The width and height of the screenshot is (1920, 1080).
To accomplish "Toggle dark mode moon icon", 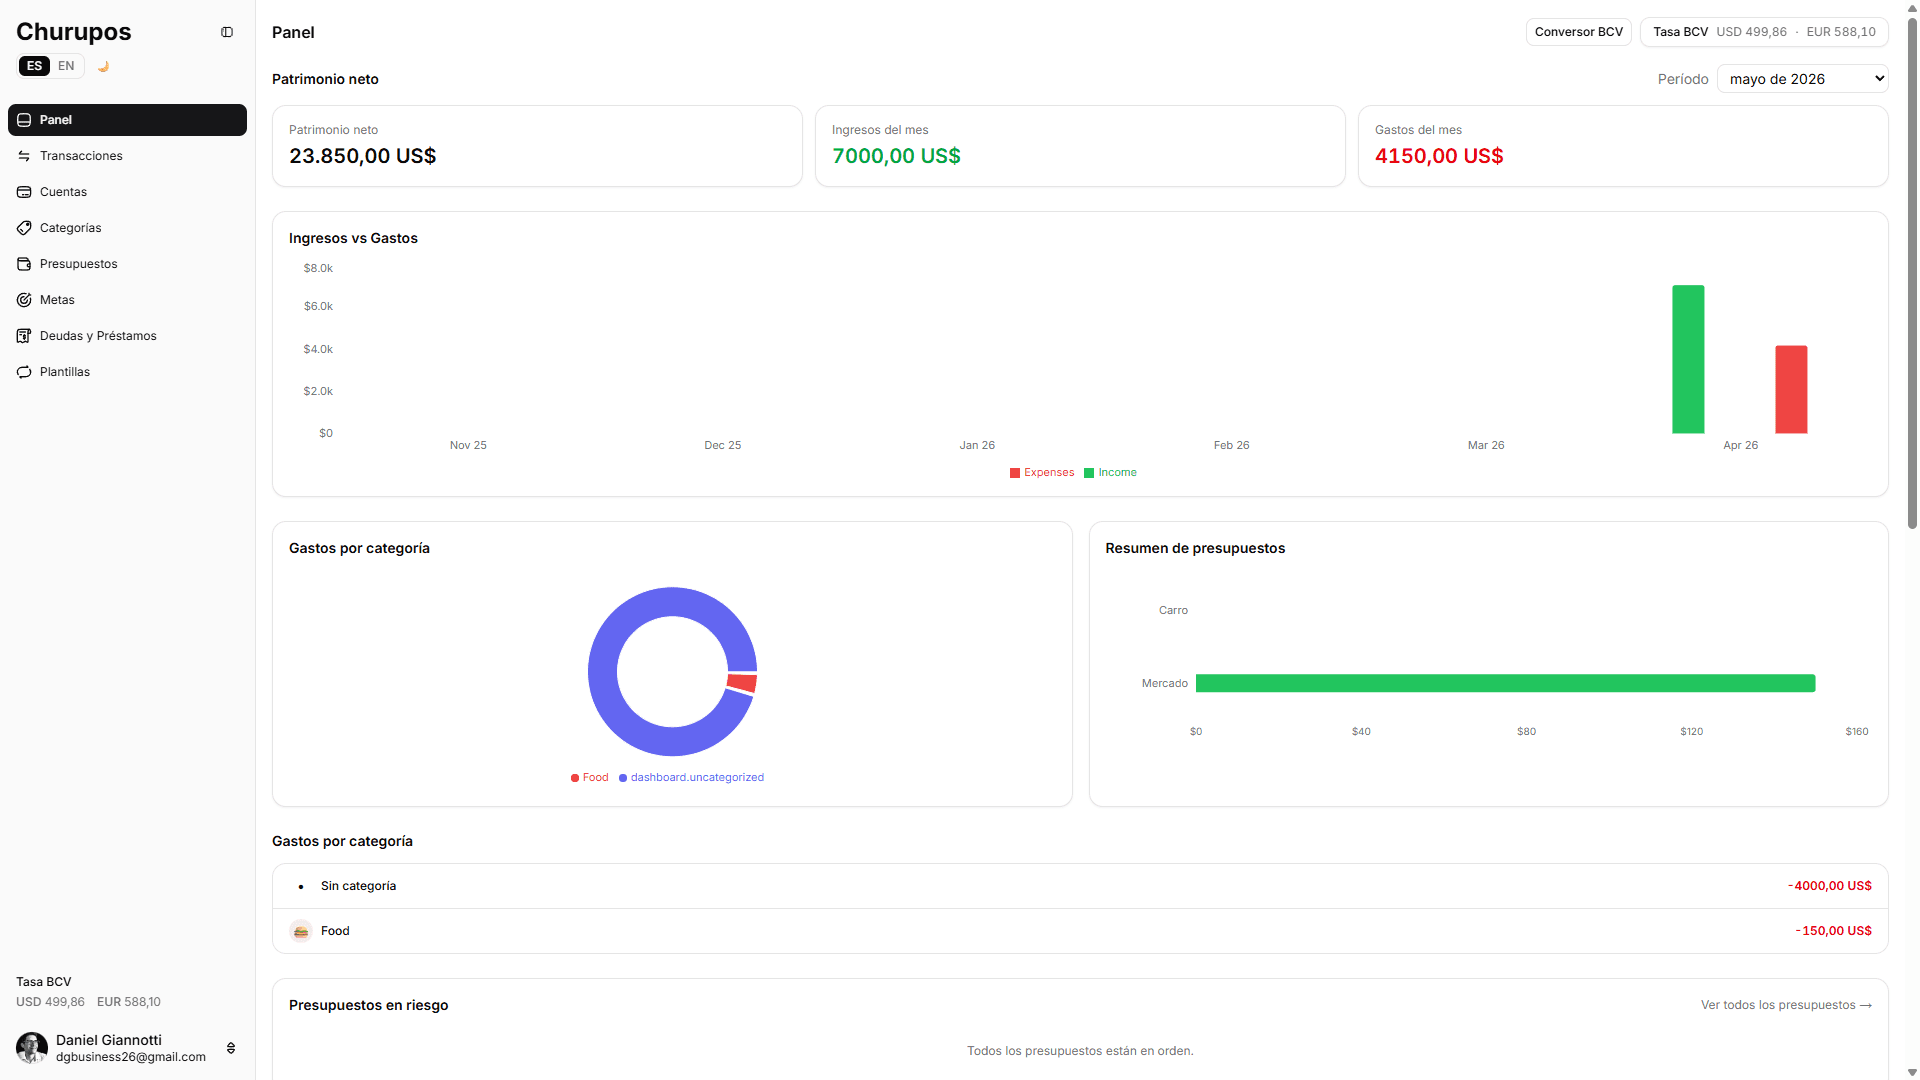I will (103, 66).
